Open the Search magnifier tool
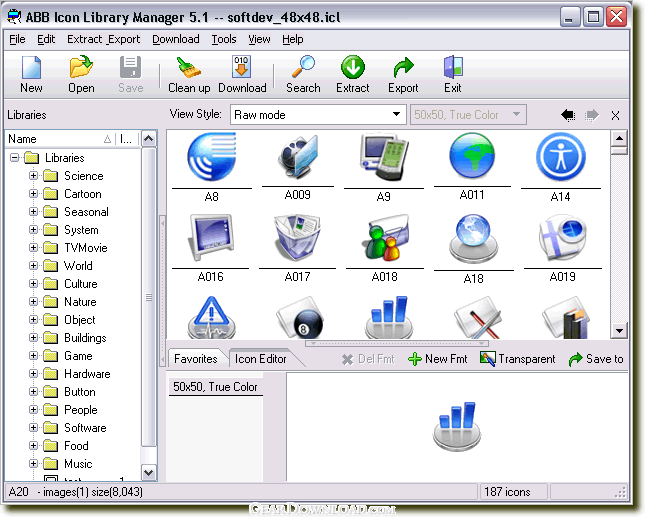 [x=303, y=68]
